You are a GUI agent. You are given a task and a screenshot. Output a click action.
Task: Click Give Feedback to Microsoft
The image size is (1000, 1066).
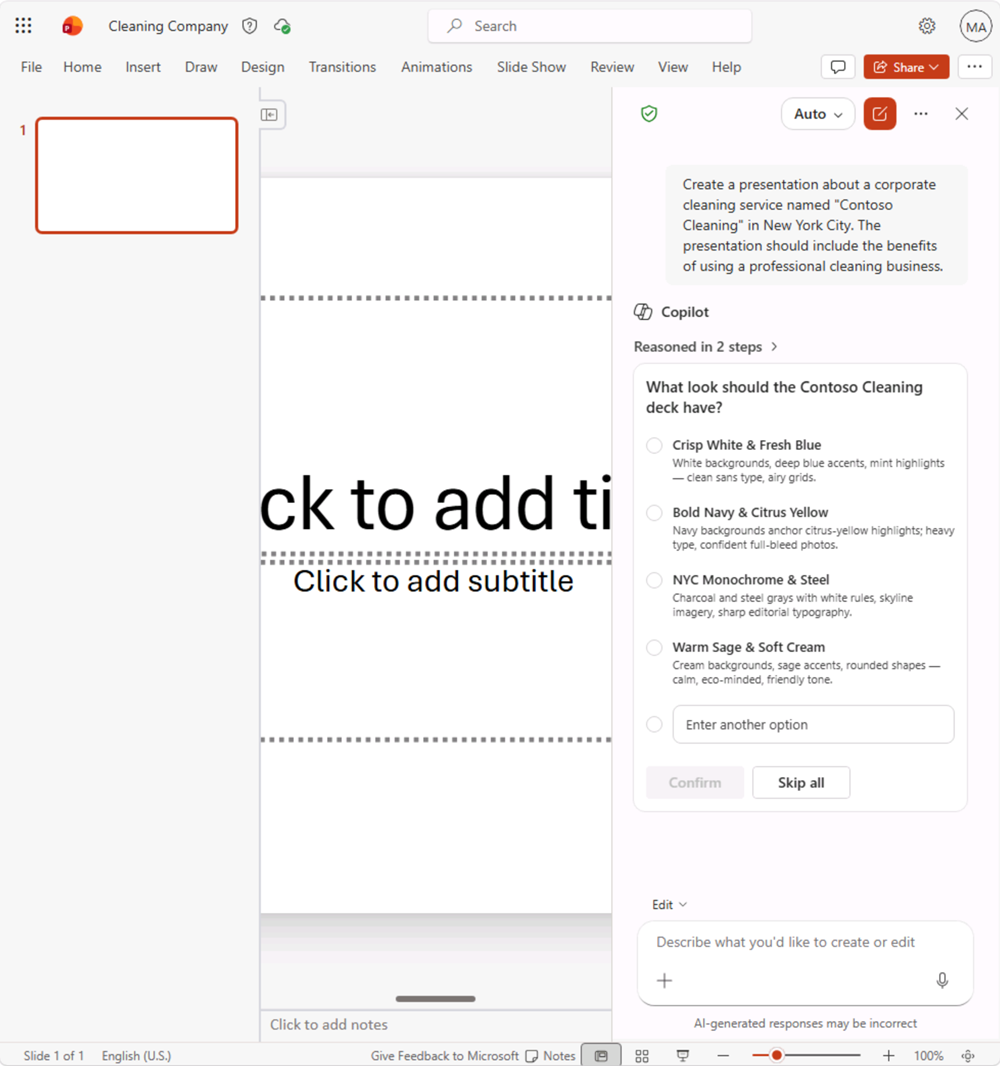(445, 1056)
